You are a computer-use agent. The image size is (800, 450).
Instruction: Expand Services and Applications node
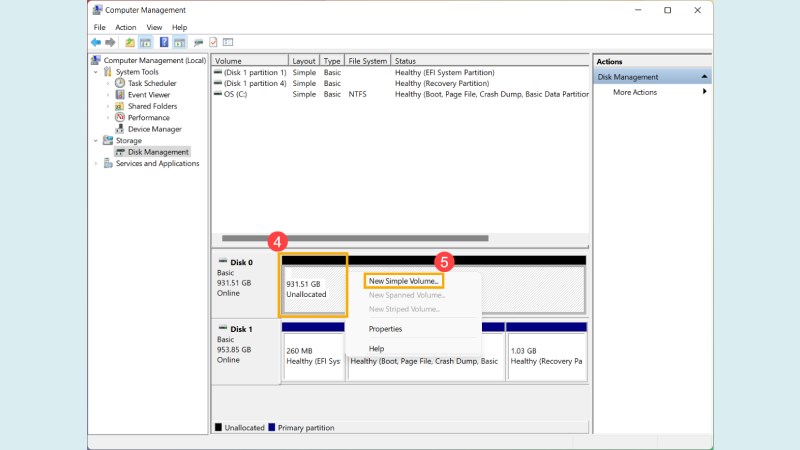(96, 163)
